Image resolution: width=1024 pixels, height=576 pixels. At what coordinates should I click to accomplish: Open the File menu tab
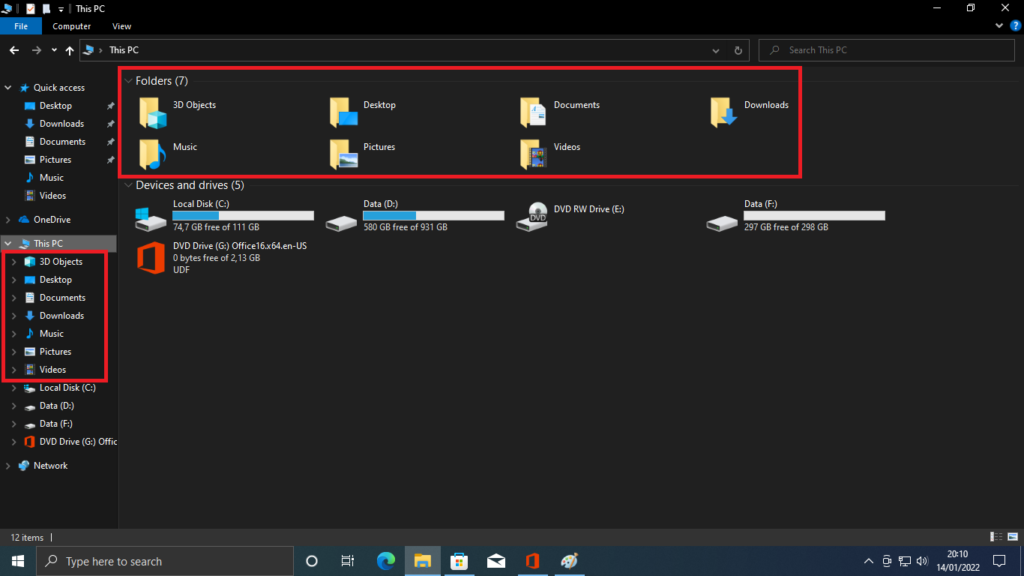pyautogui.click(x=21, y=26)
